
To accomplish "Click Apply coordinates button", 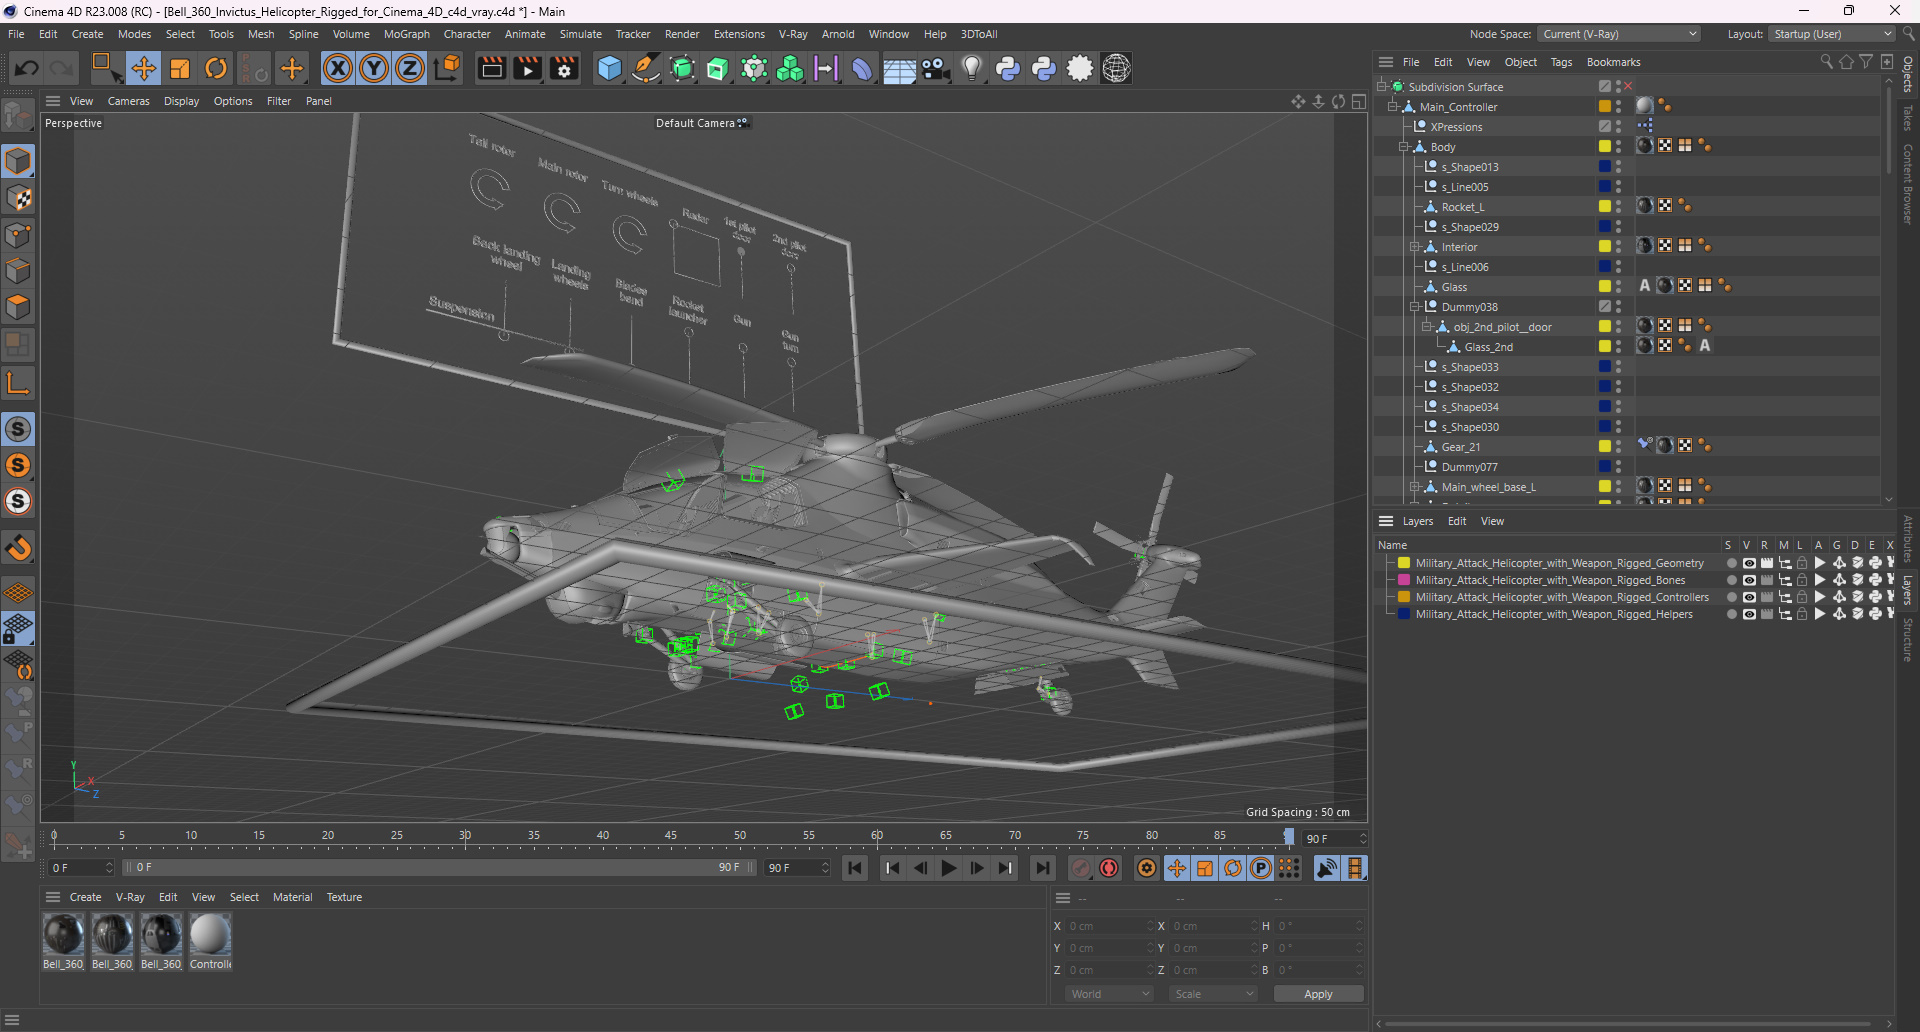I will 1318,994.
